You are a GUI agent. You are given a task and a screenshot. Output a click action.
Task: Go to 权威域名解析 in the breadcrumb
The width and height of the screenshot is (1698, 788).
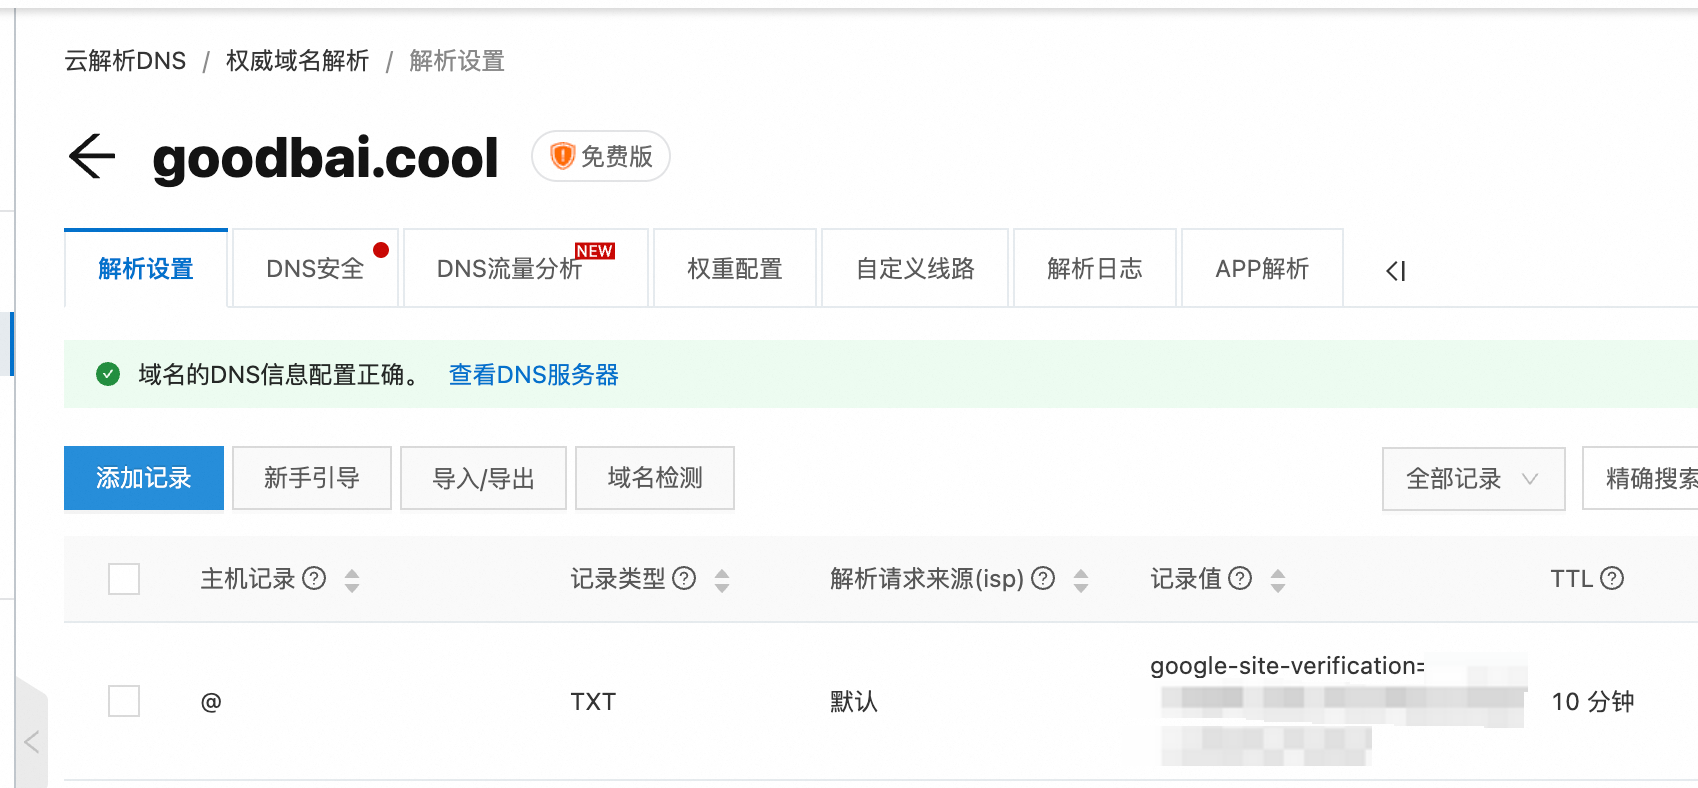pos(297,61)
